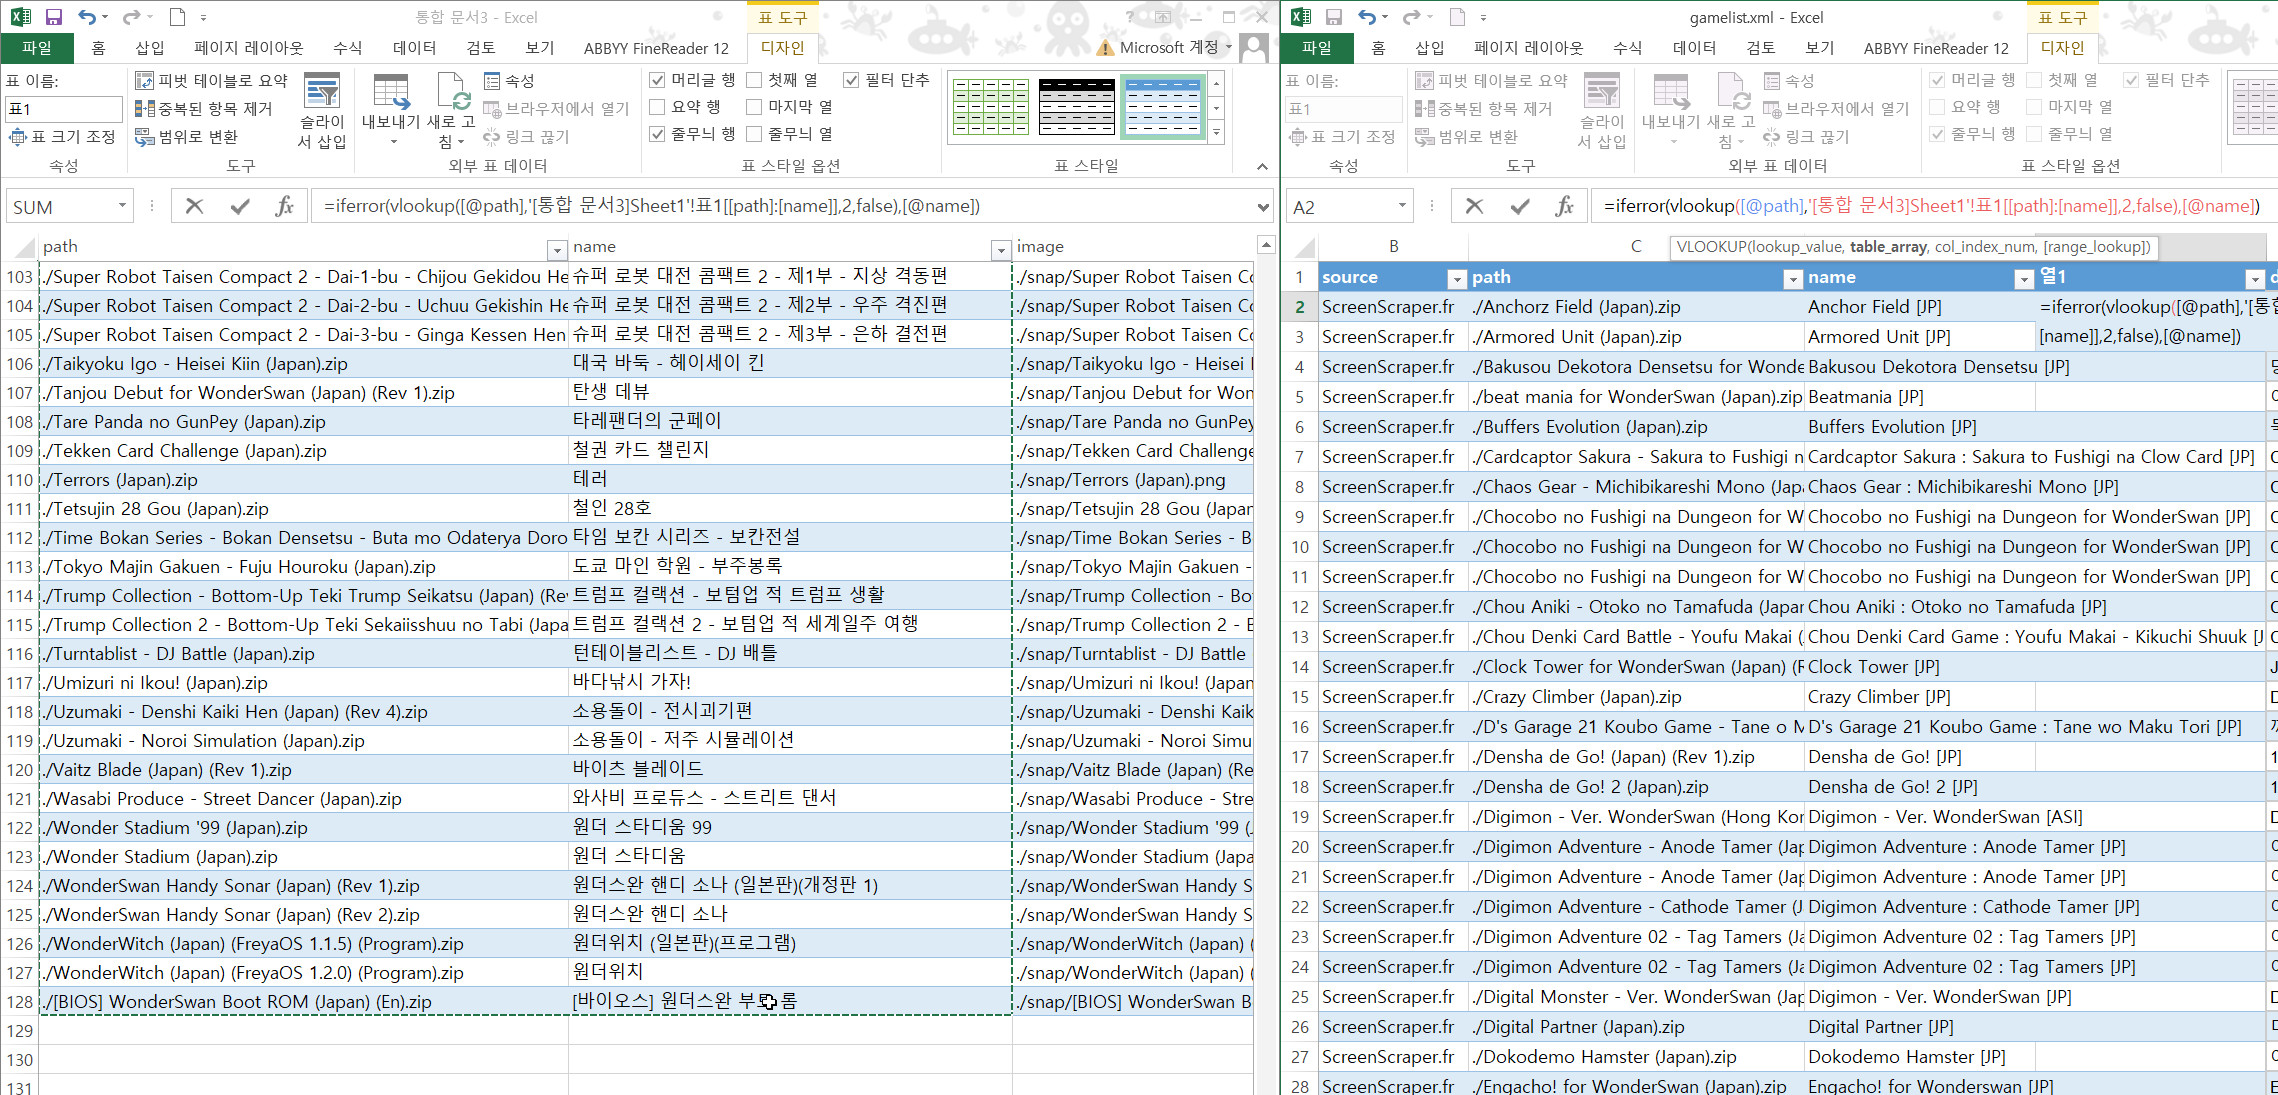Select green table style swatch
The height and width of the screenshot is (1095, 2278).
(x=990, y=107)
